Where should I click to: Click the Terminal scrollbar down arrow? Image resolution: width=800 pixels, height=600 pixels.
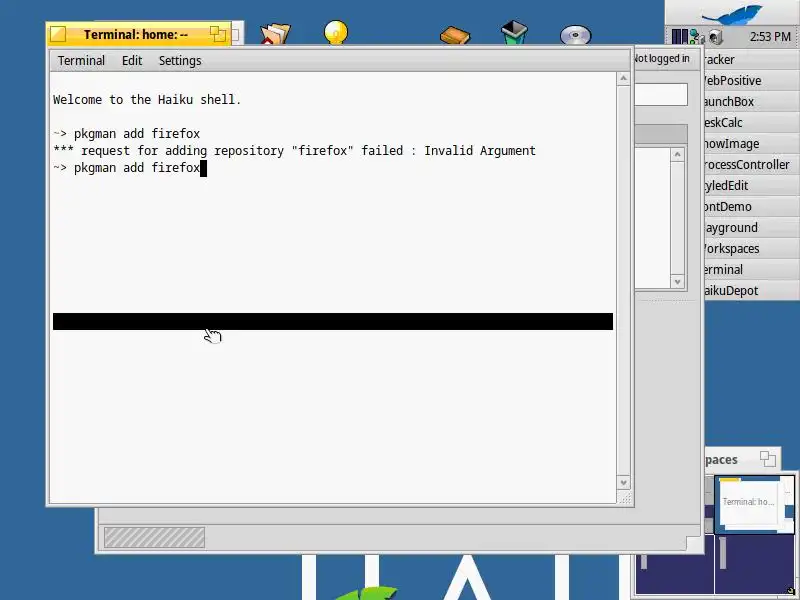click(x=623, y=482)
